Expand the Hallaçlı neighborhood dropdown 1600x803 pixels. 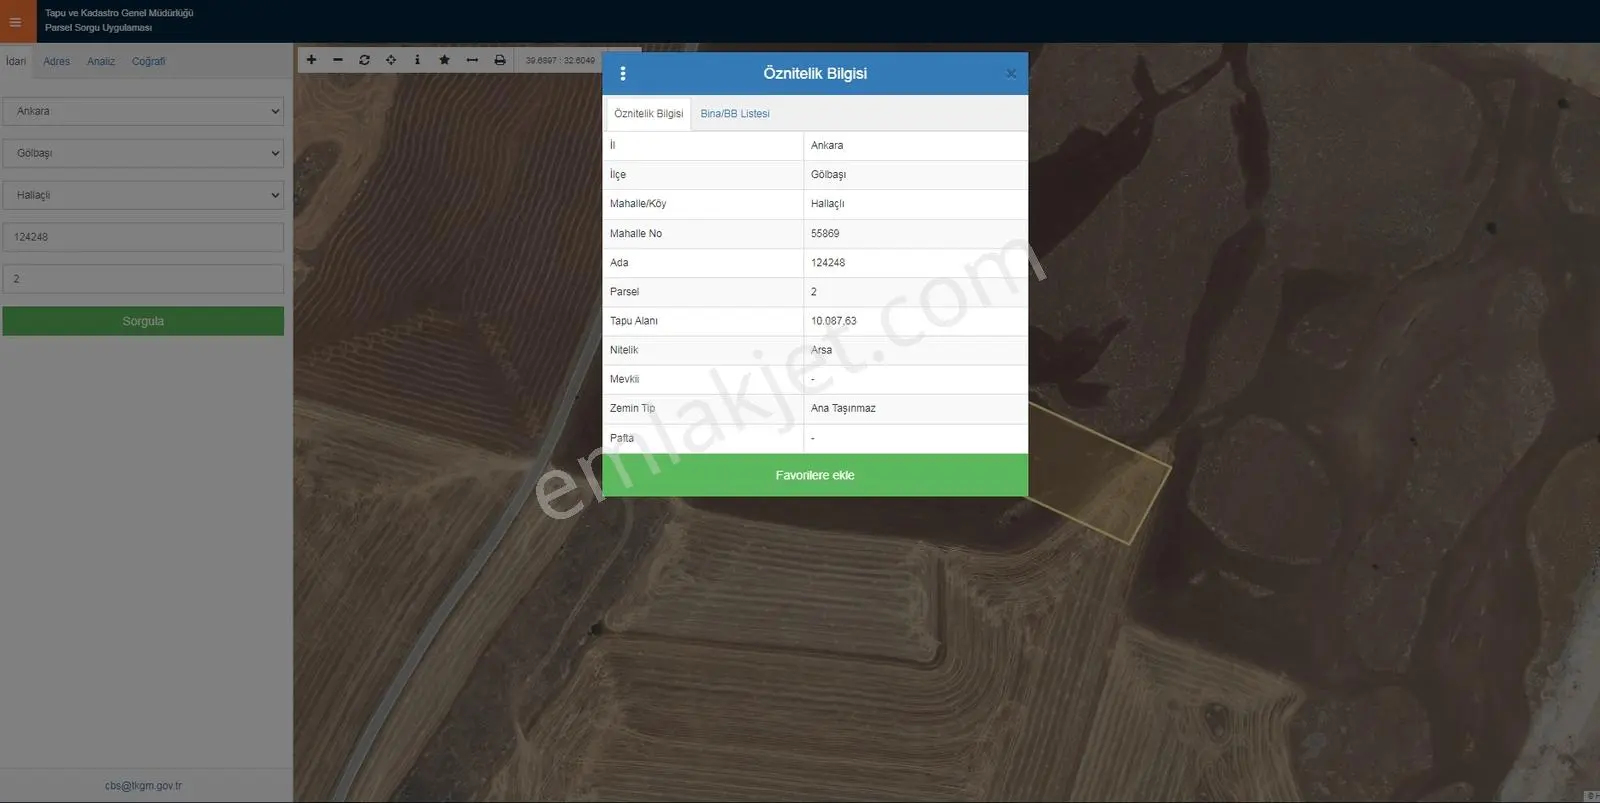point(143,195)
